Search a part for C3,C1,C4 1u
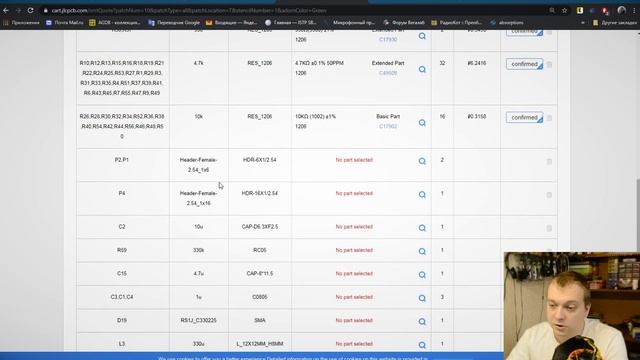Screen dimensions: 640x360 422,298
